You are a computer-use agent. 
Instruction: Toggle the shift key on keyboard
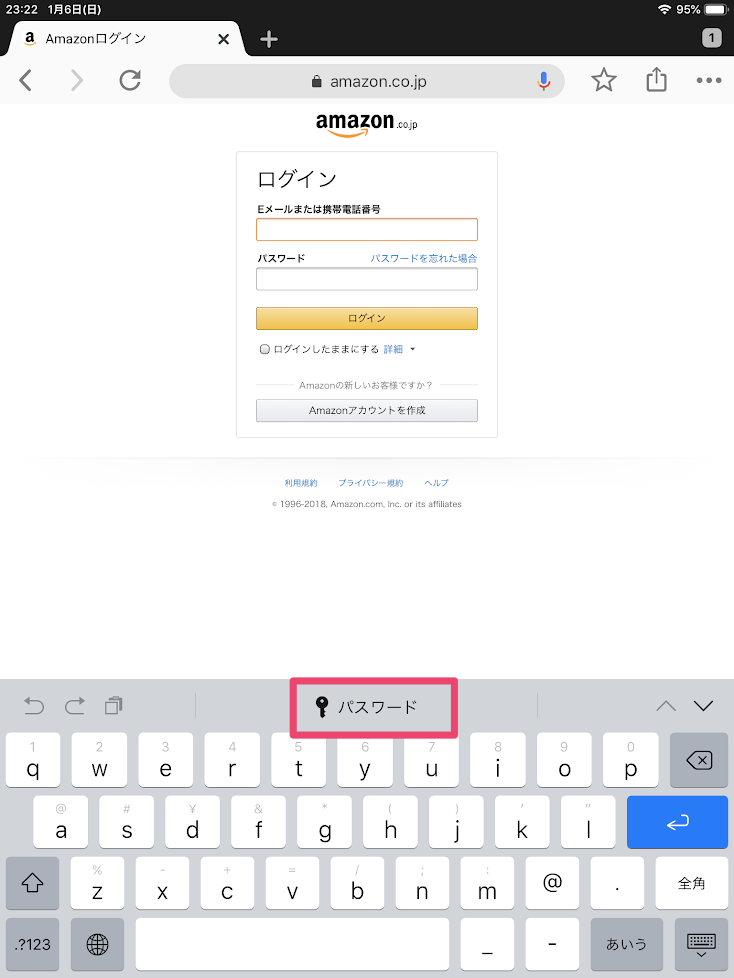pos(32,883)
